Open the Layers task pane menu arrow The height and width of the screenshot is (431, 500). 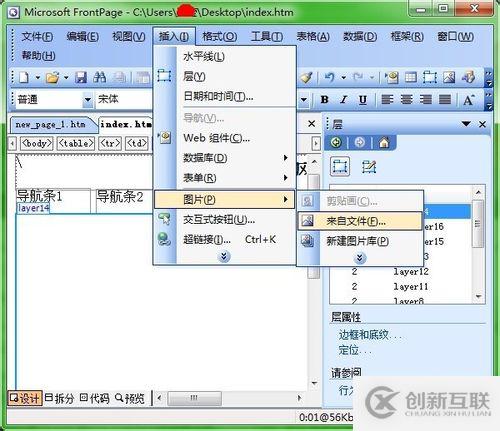click(466, 124)
